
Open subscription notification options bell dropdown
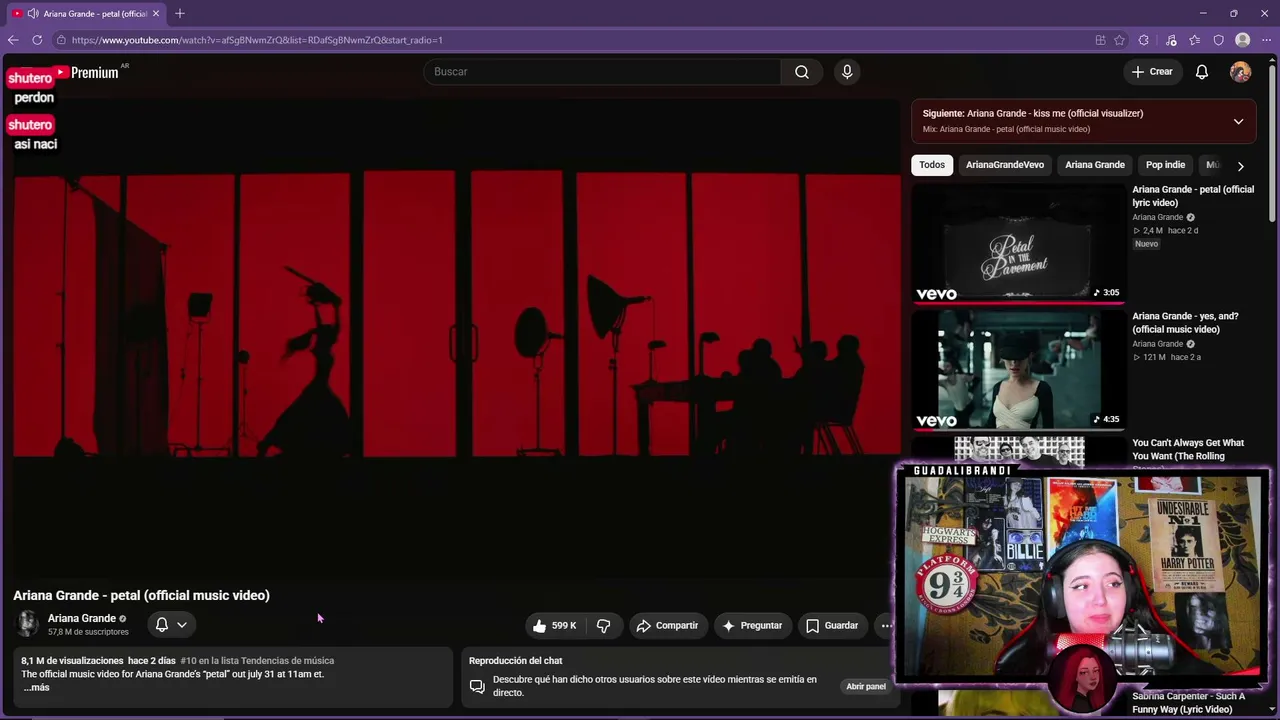tap(171, 625)
